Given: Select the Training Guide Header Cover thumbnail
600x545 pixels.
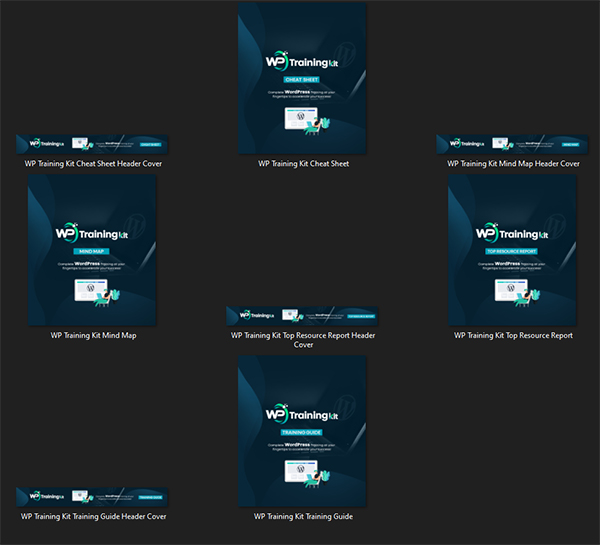Looking at the screenshot, I should click(92, 497).
